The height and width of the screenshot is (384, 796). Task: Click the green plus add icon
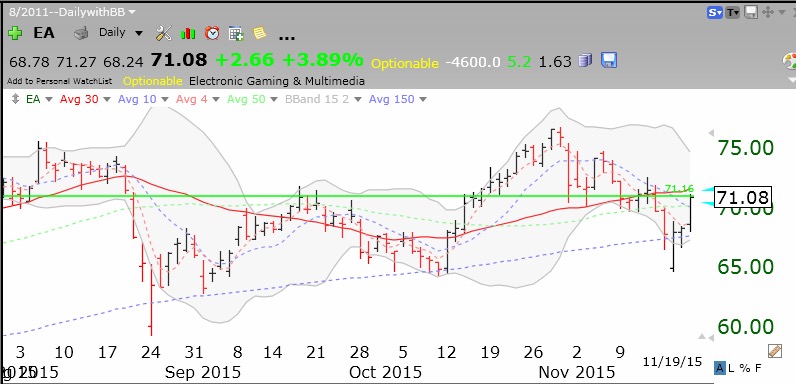pyautogui.click(x=15, y=34)
